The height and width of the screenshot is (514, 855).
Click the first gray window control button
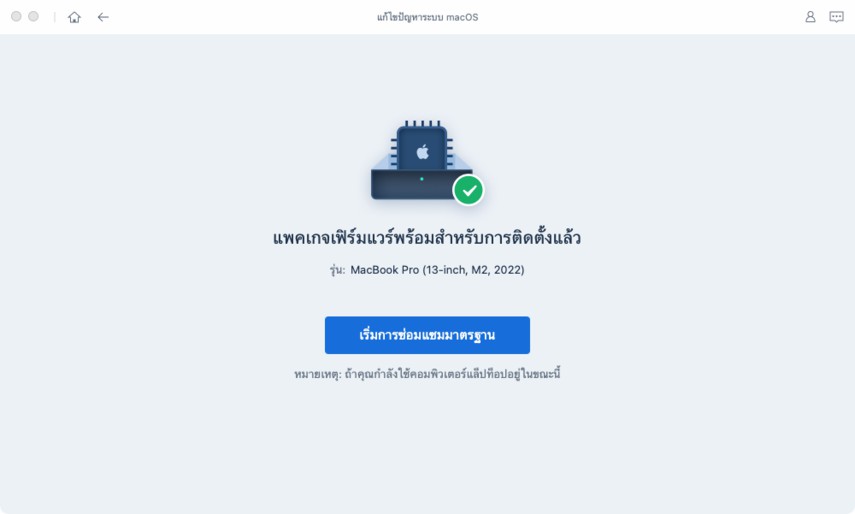pyautogui.click(x=16, y=16)
